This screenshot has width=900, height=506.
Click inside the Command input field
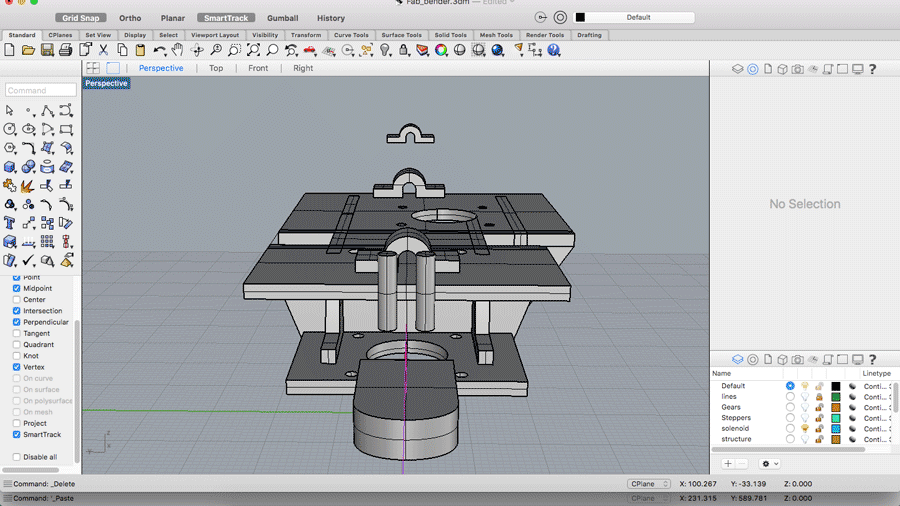(x=41, y=90)
